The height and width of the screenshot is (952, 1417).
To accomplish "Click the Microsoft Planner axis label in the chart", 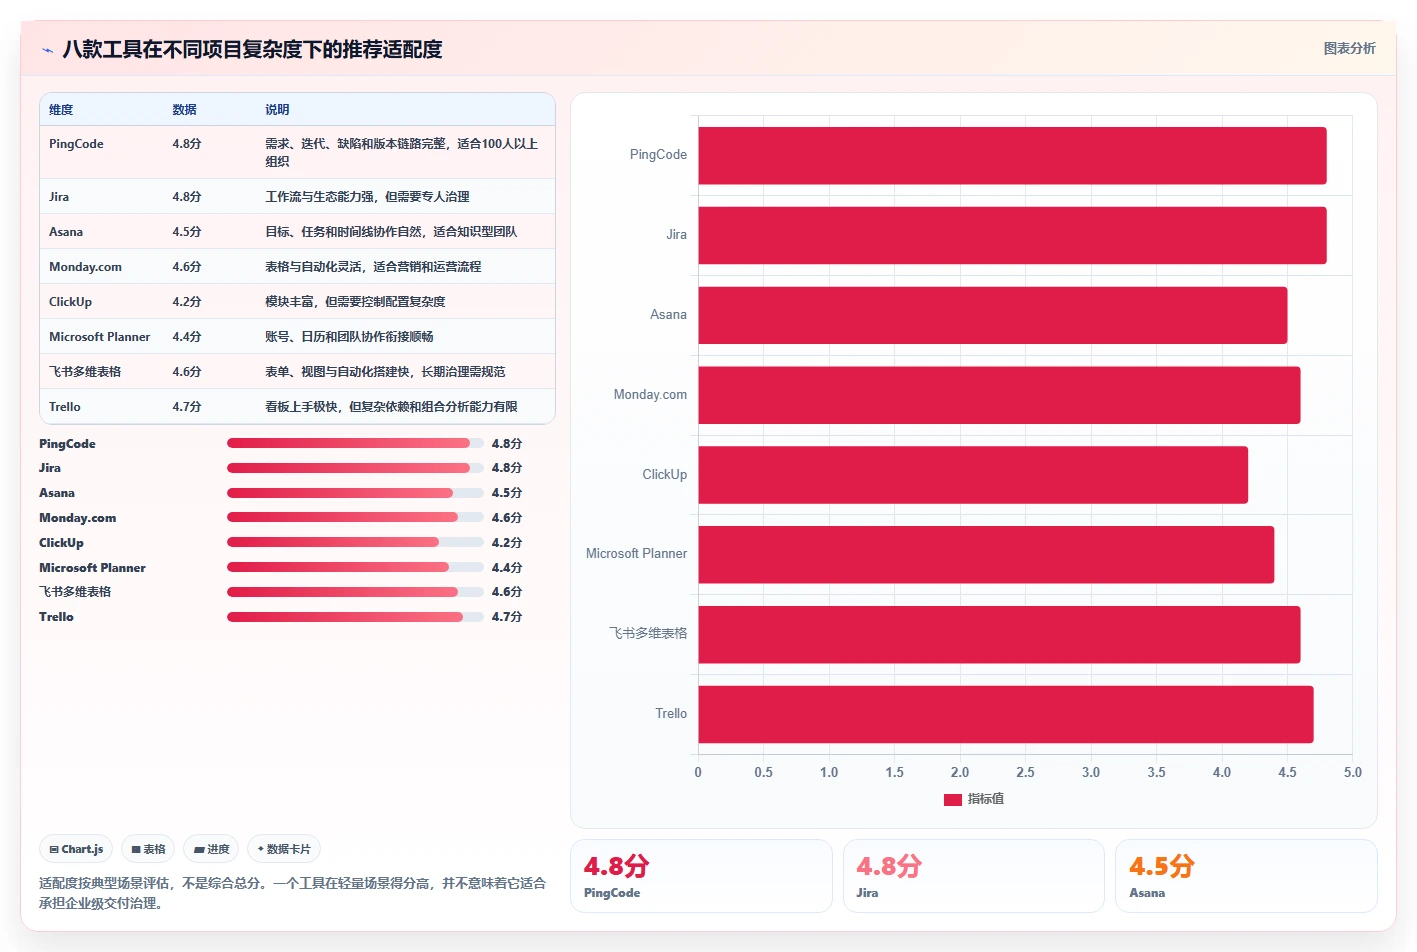I will (x=636, y=554).
